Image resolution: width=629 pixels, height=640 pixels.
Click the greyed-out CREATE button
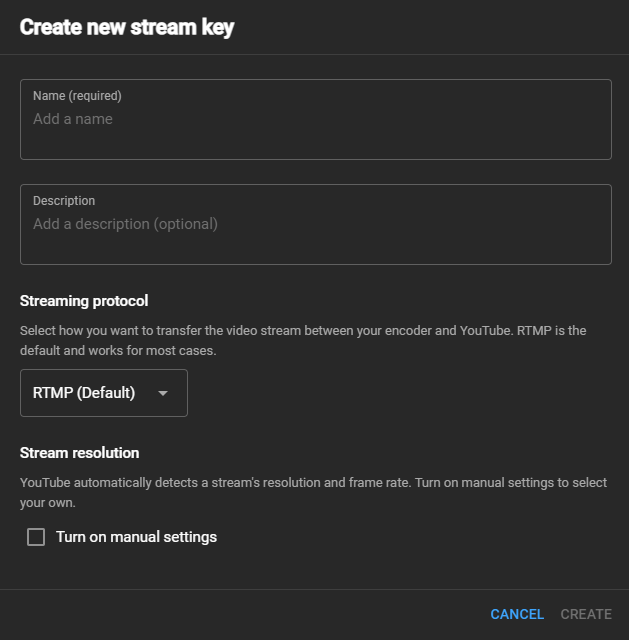586,614
